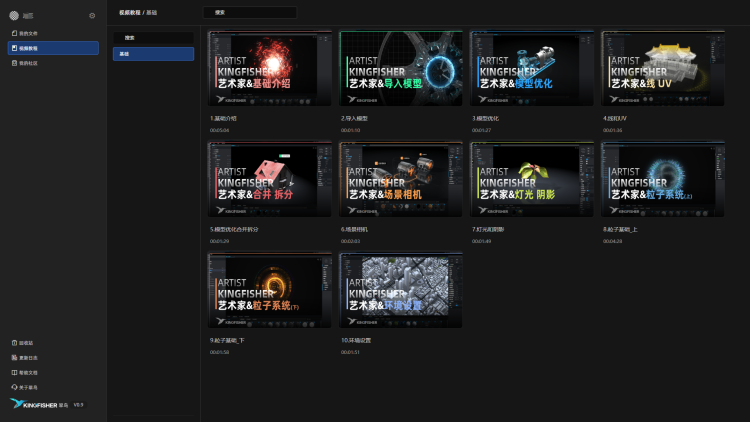Click the 00:04:28 duration text
This screenshot has height=422, width=750.
point(612,241)
